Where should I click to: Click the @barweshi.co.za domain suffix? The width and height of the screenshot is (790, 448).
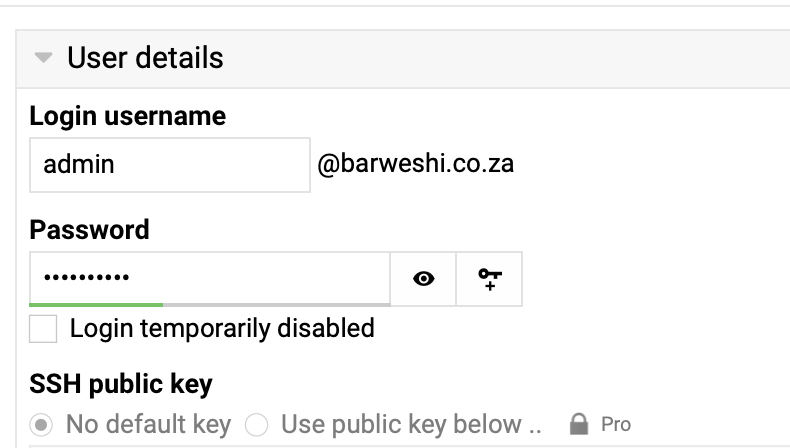[415, 163]
